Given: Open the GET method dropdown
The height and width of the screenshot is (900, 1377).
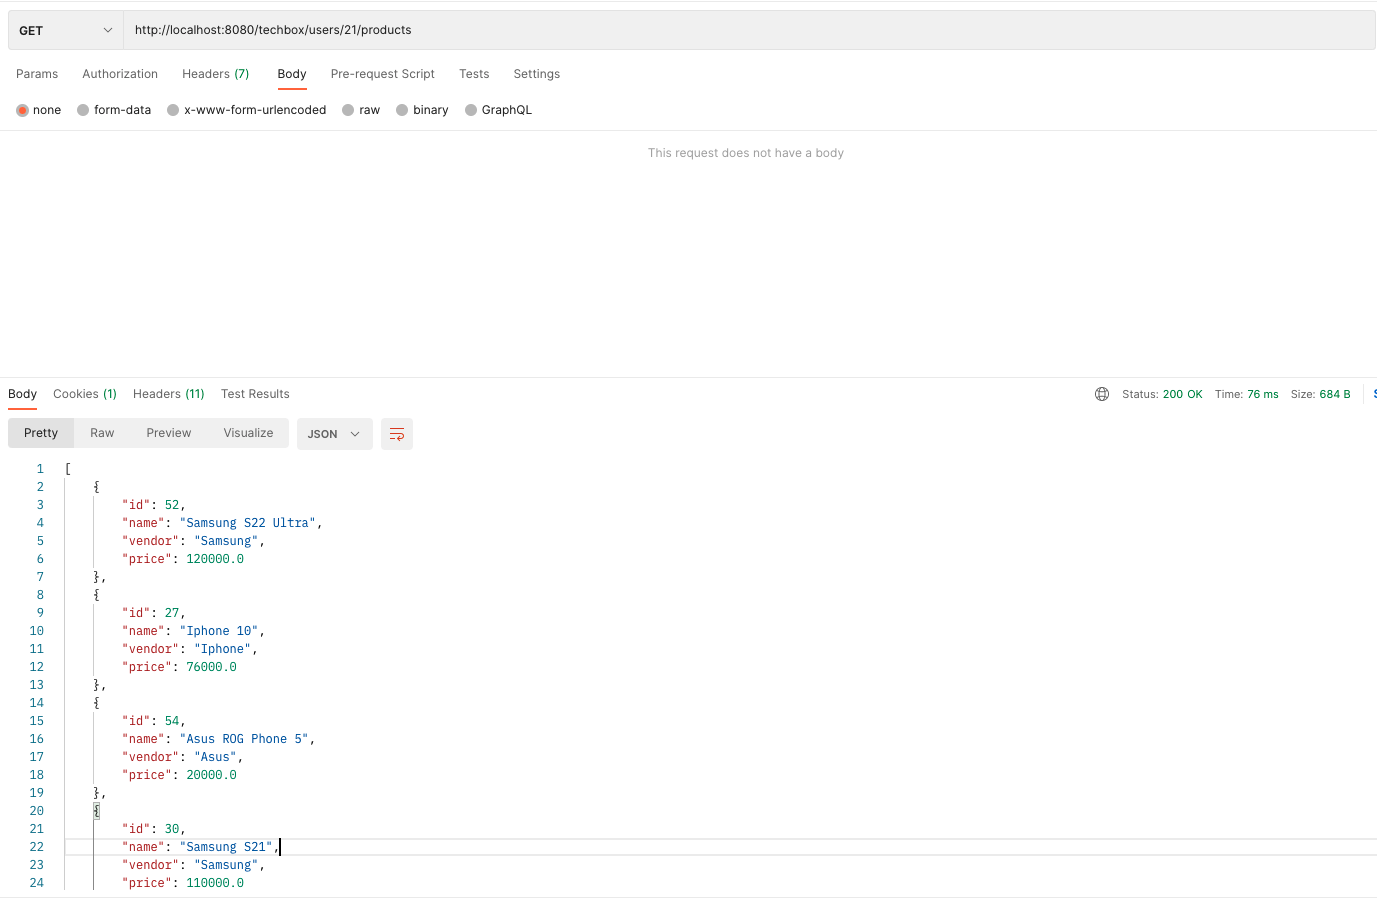Looking at the screenshot, I should point(66,30).
